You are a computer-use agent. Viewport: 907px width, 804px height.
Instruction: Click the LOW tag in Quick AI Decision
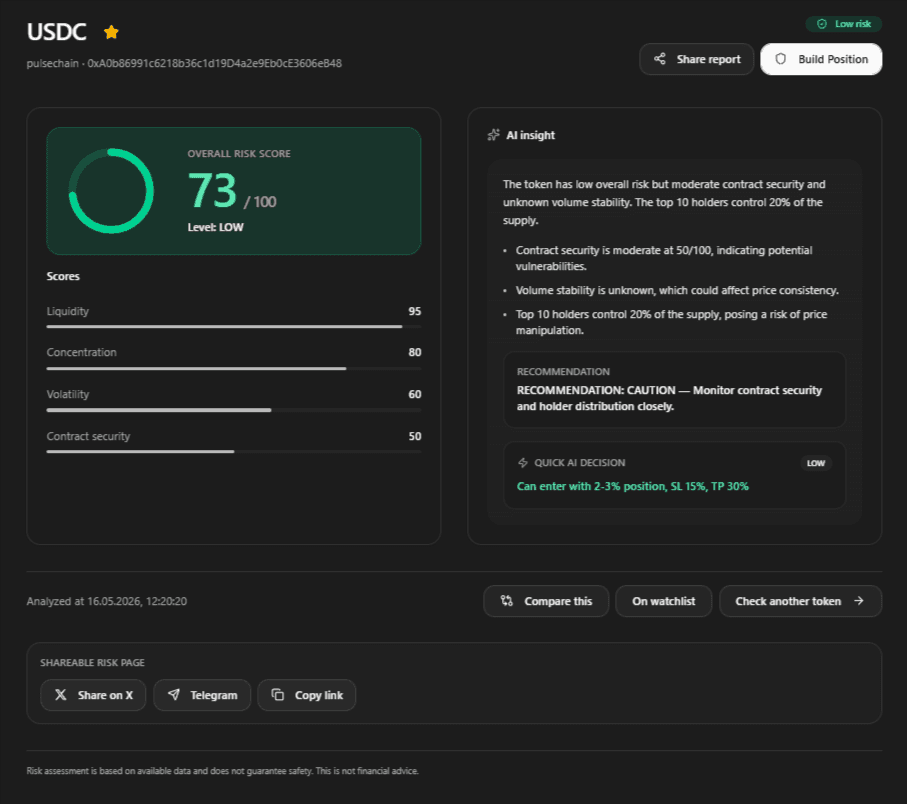click(x=816, y=463)
